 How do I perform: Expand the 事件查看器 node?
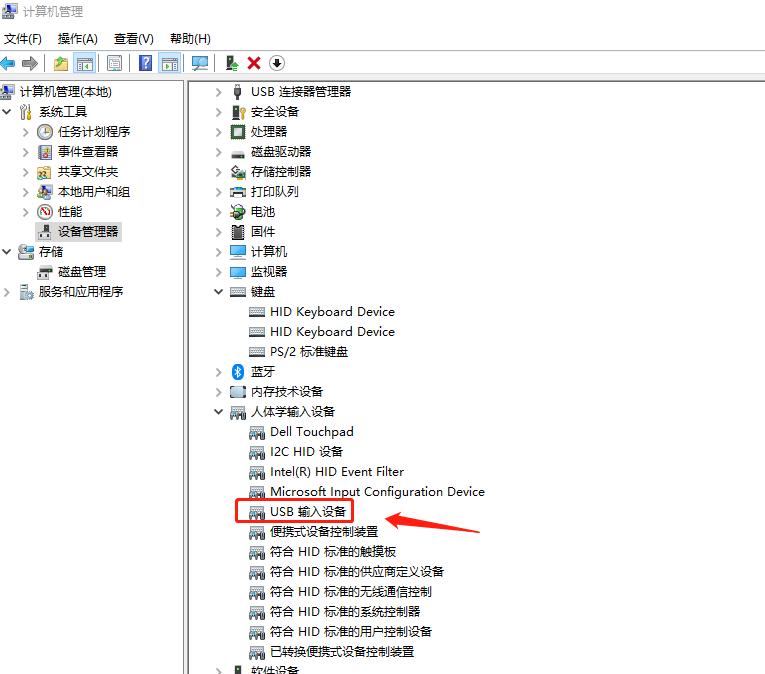[25, 152]
